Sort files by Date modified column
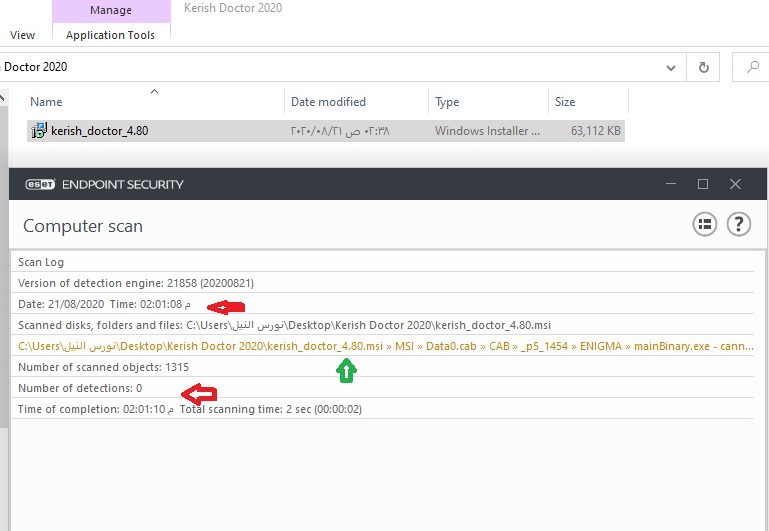769x531 pixels. pyautogui.click(x=328, y=102)
